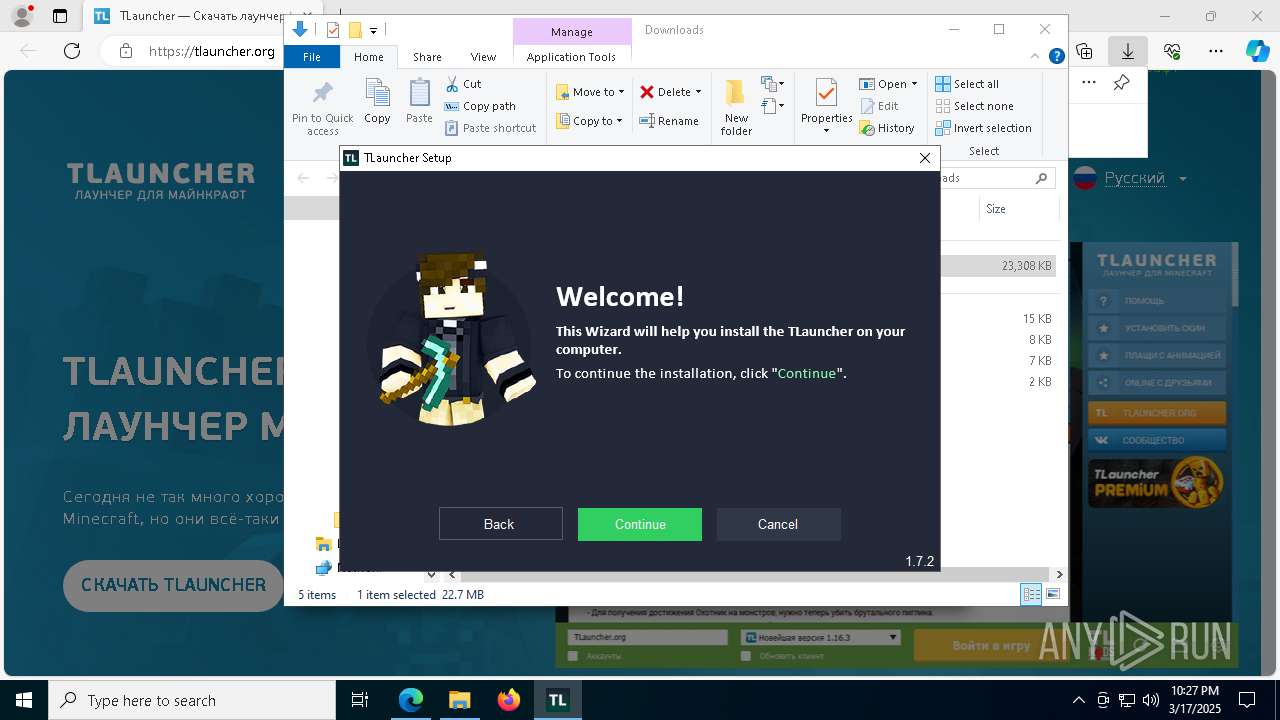The image size is (1280, 720).
Task: Open Explorer help icon
Action: point(1056,57)
